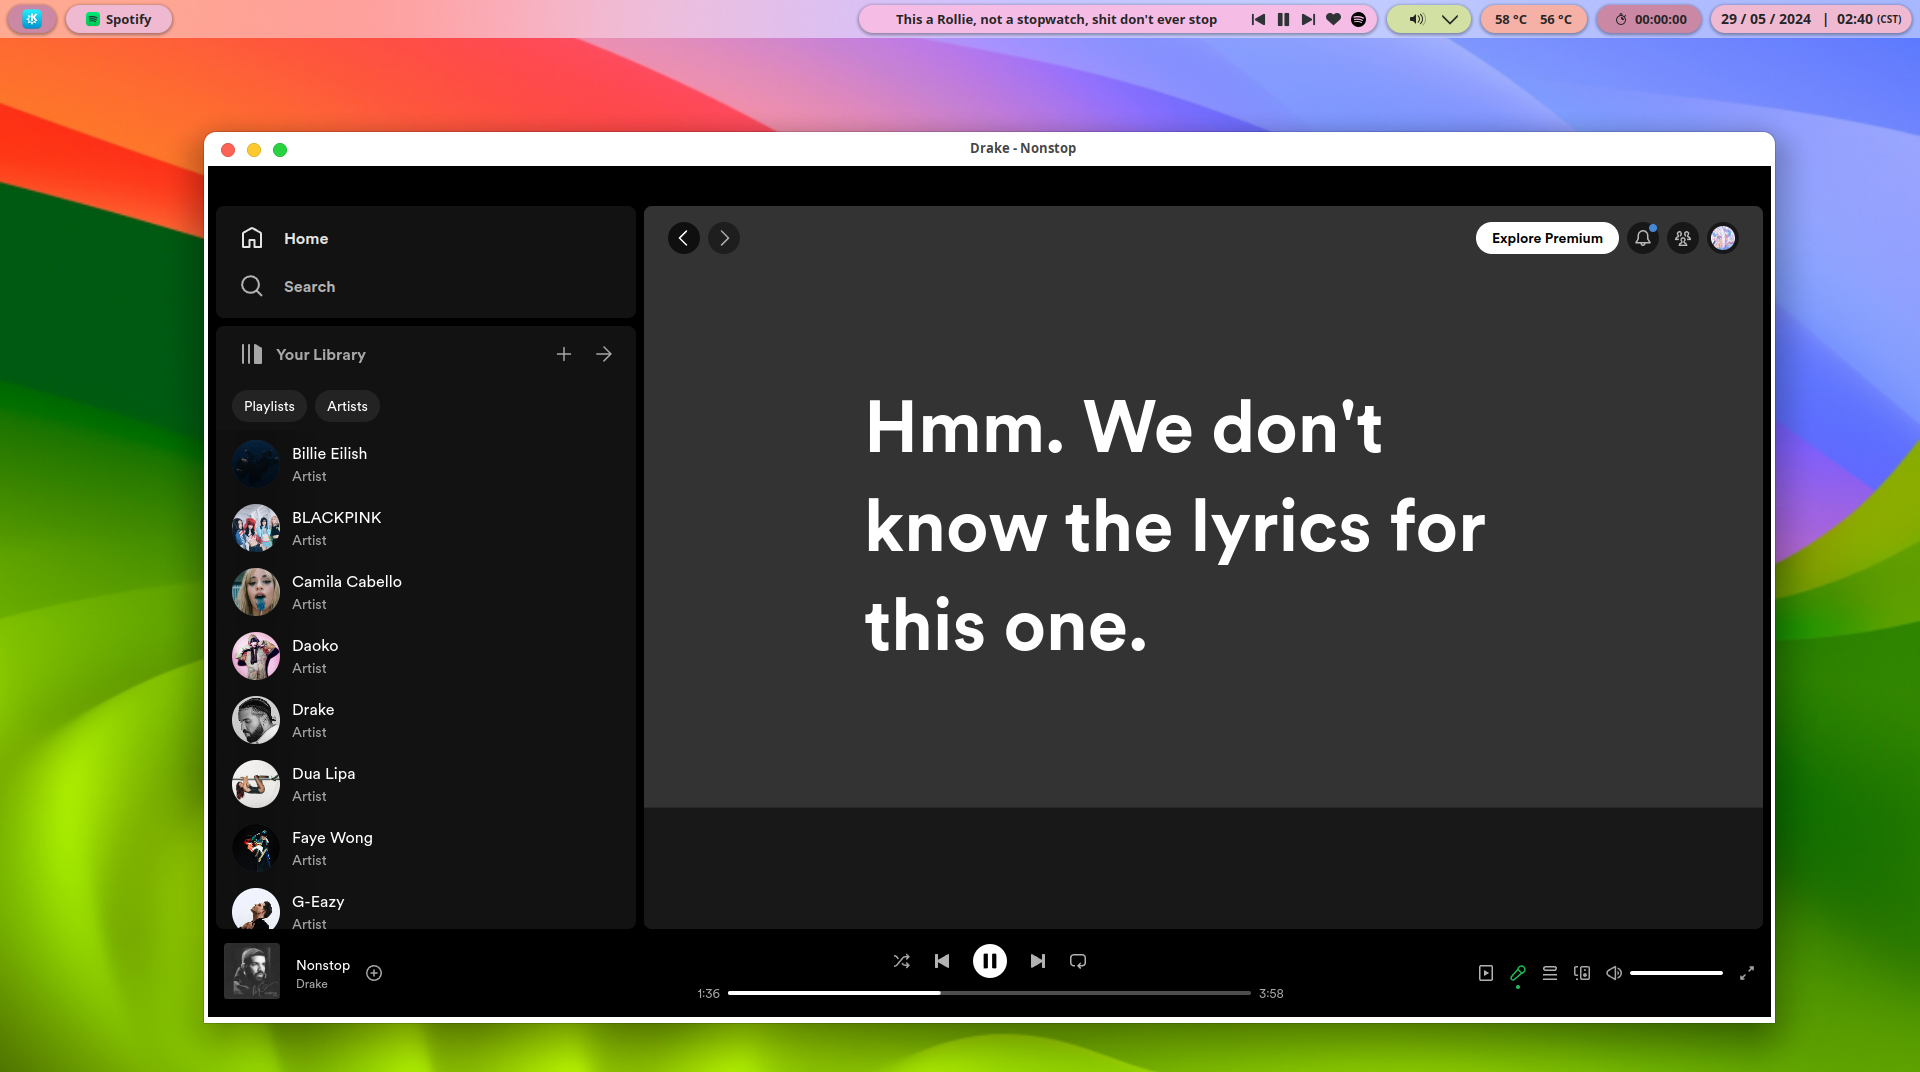
Task: Open Dua Lipa artist entry
Action: (x=426, y=784)
